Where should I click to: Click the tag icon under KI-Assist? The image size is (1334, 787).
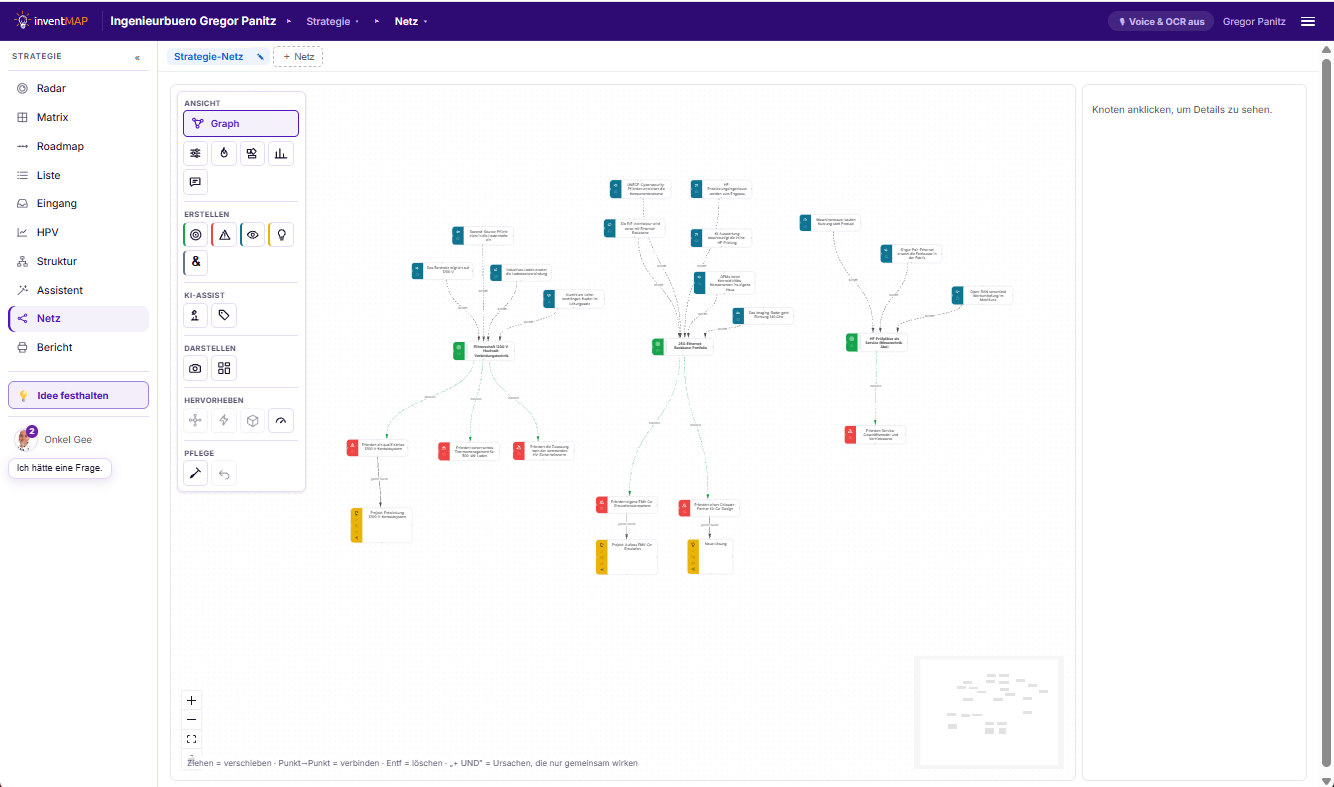(224, 316)
